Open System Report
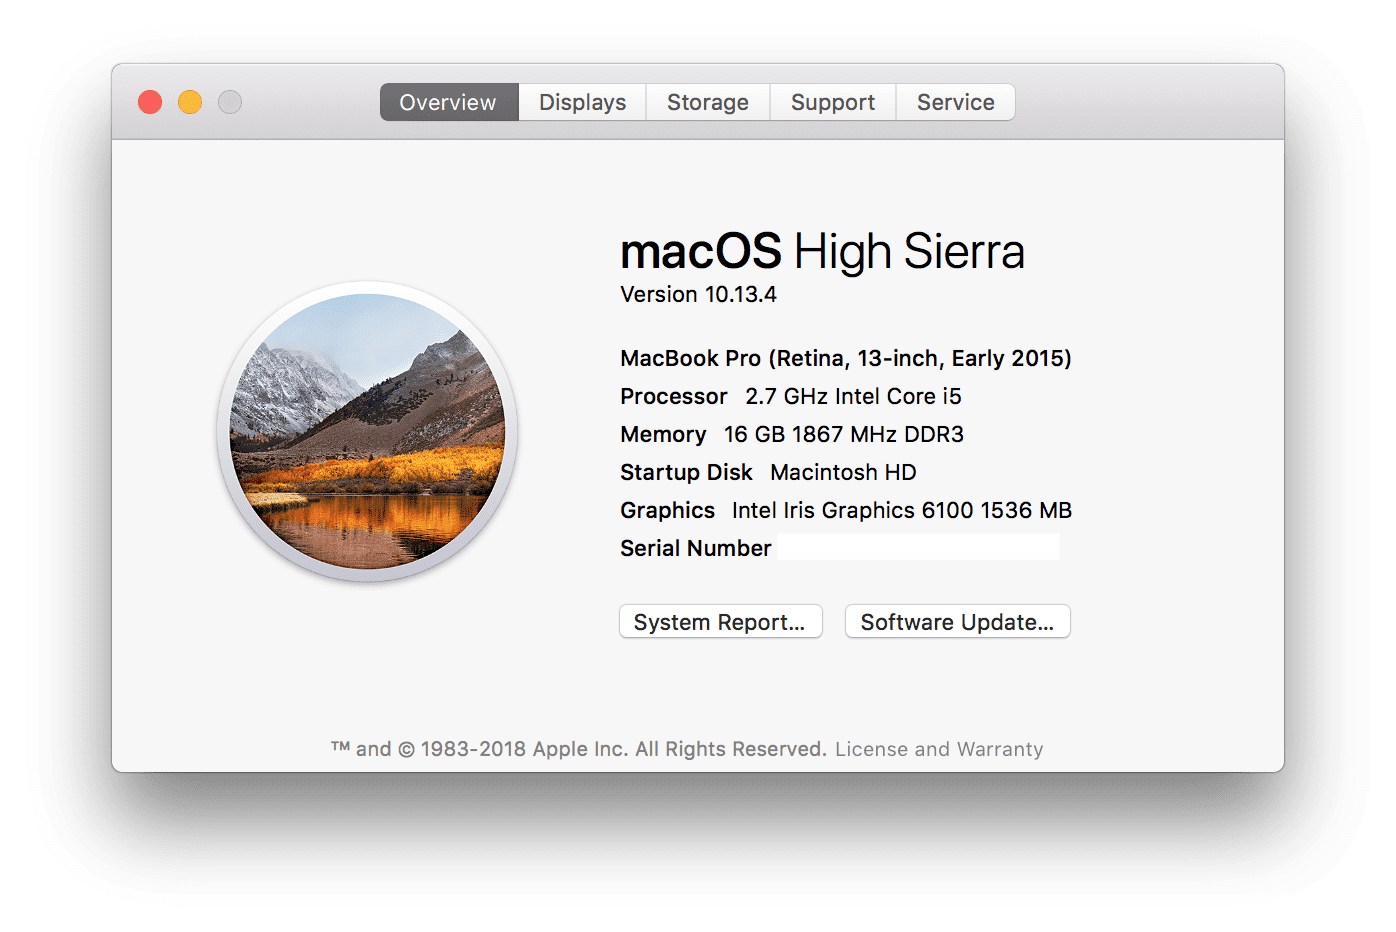This screenshot has width=1396, height=932. (x=720, y=621)
